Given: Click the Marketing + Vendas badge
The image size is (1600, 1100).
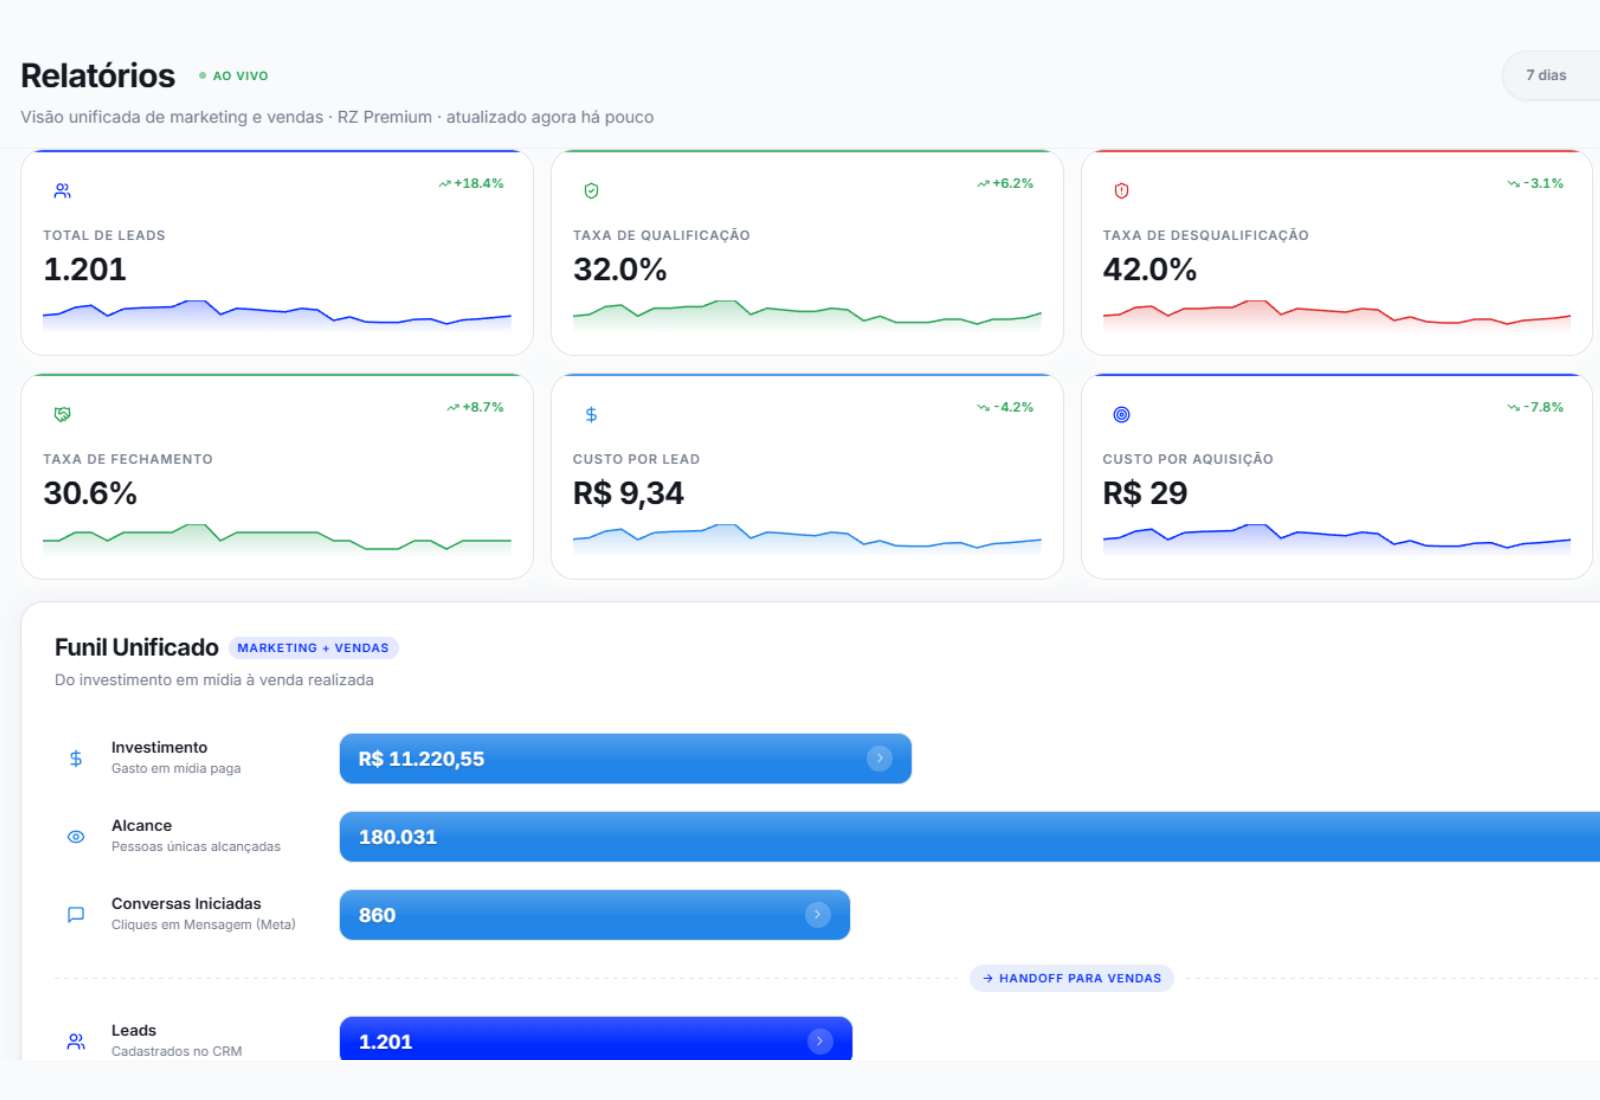Looking at the screenshot, I should click(313, 648).
